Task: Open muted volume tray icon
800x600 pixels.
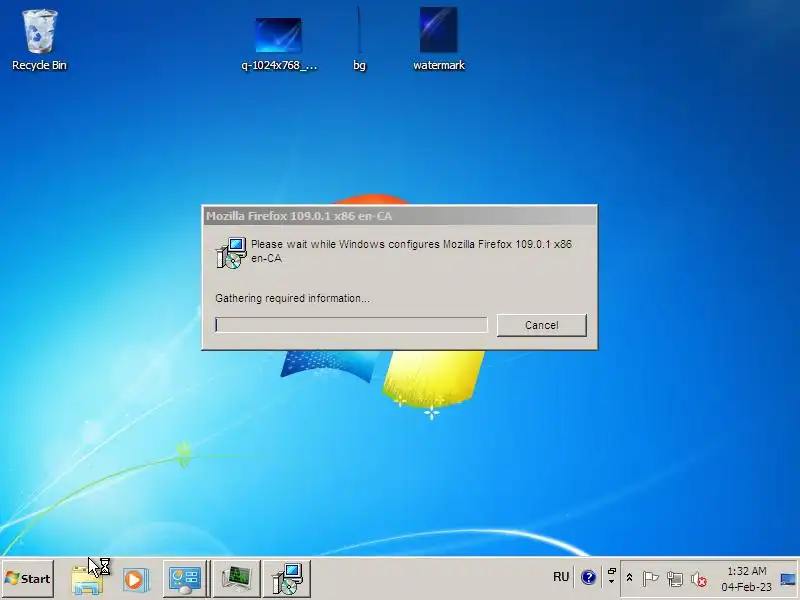Action: (x=698, y=580)
